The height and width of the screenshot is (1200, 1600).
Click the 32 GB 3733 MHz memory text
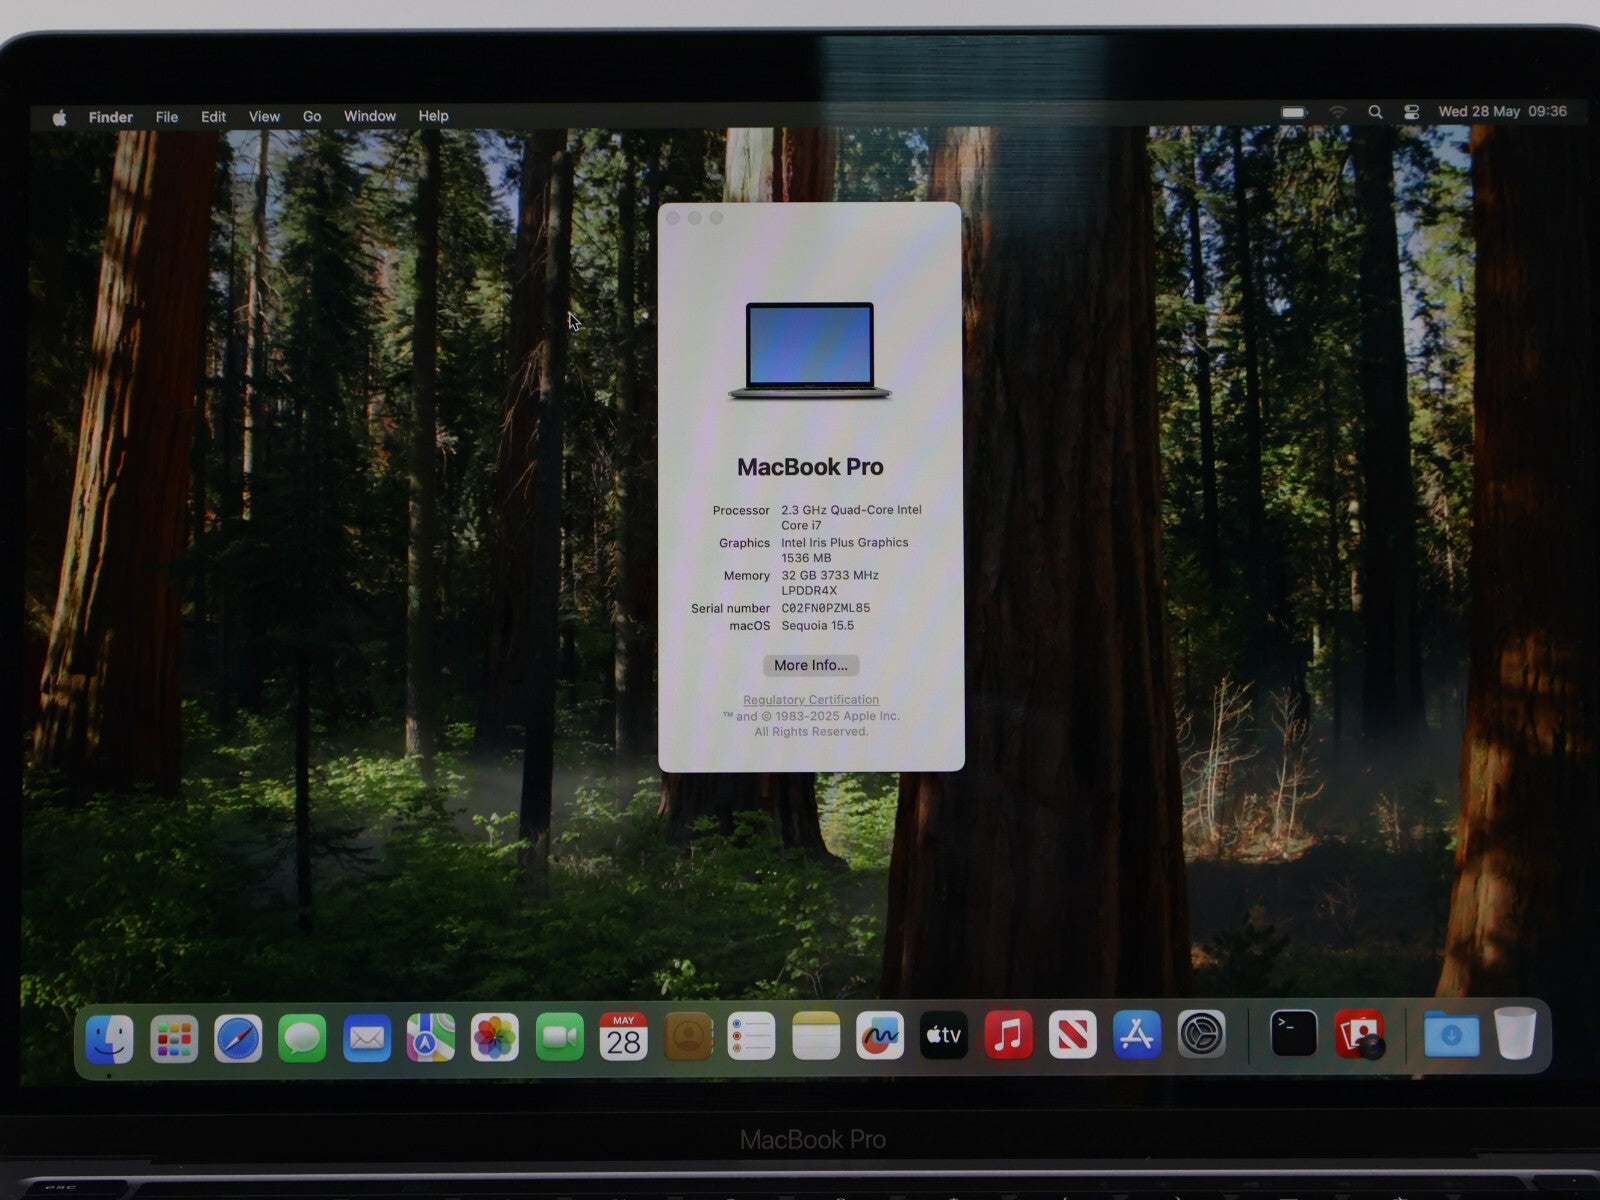(x=830, y=583)
